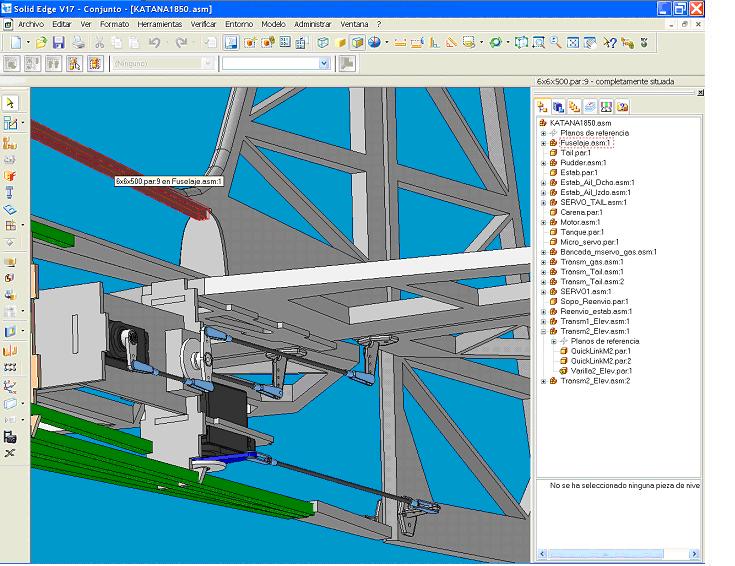Expand the Fuselaje.asm:1 tree node

click(543, 143)
